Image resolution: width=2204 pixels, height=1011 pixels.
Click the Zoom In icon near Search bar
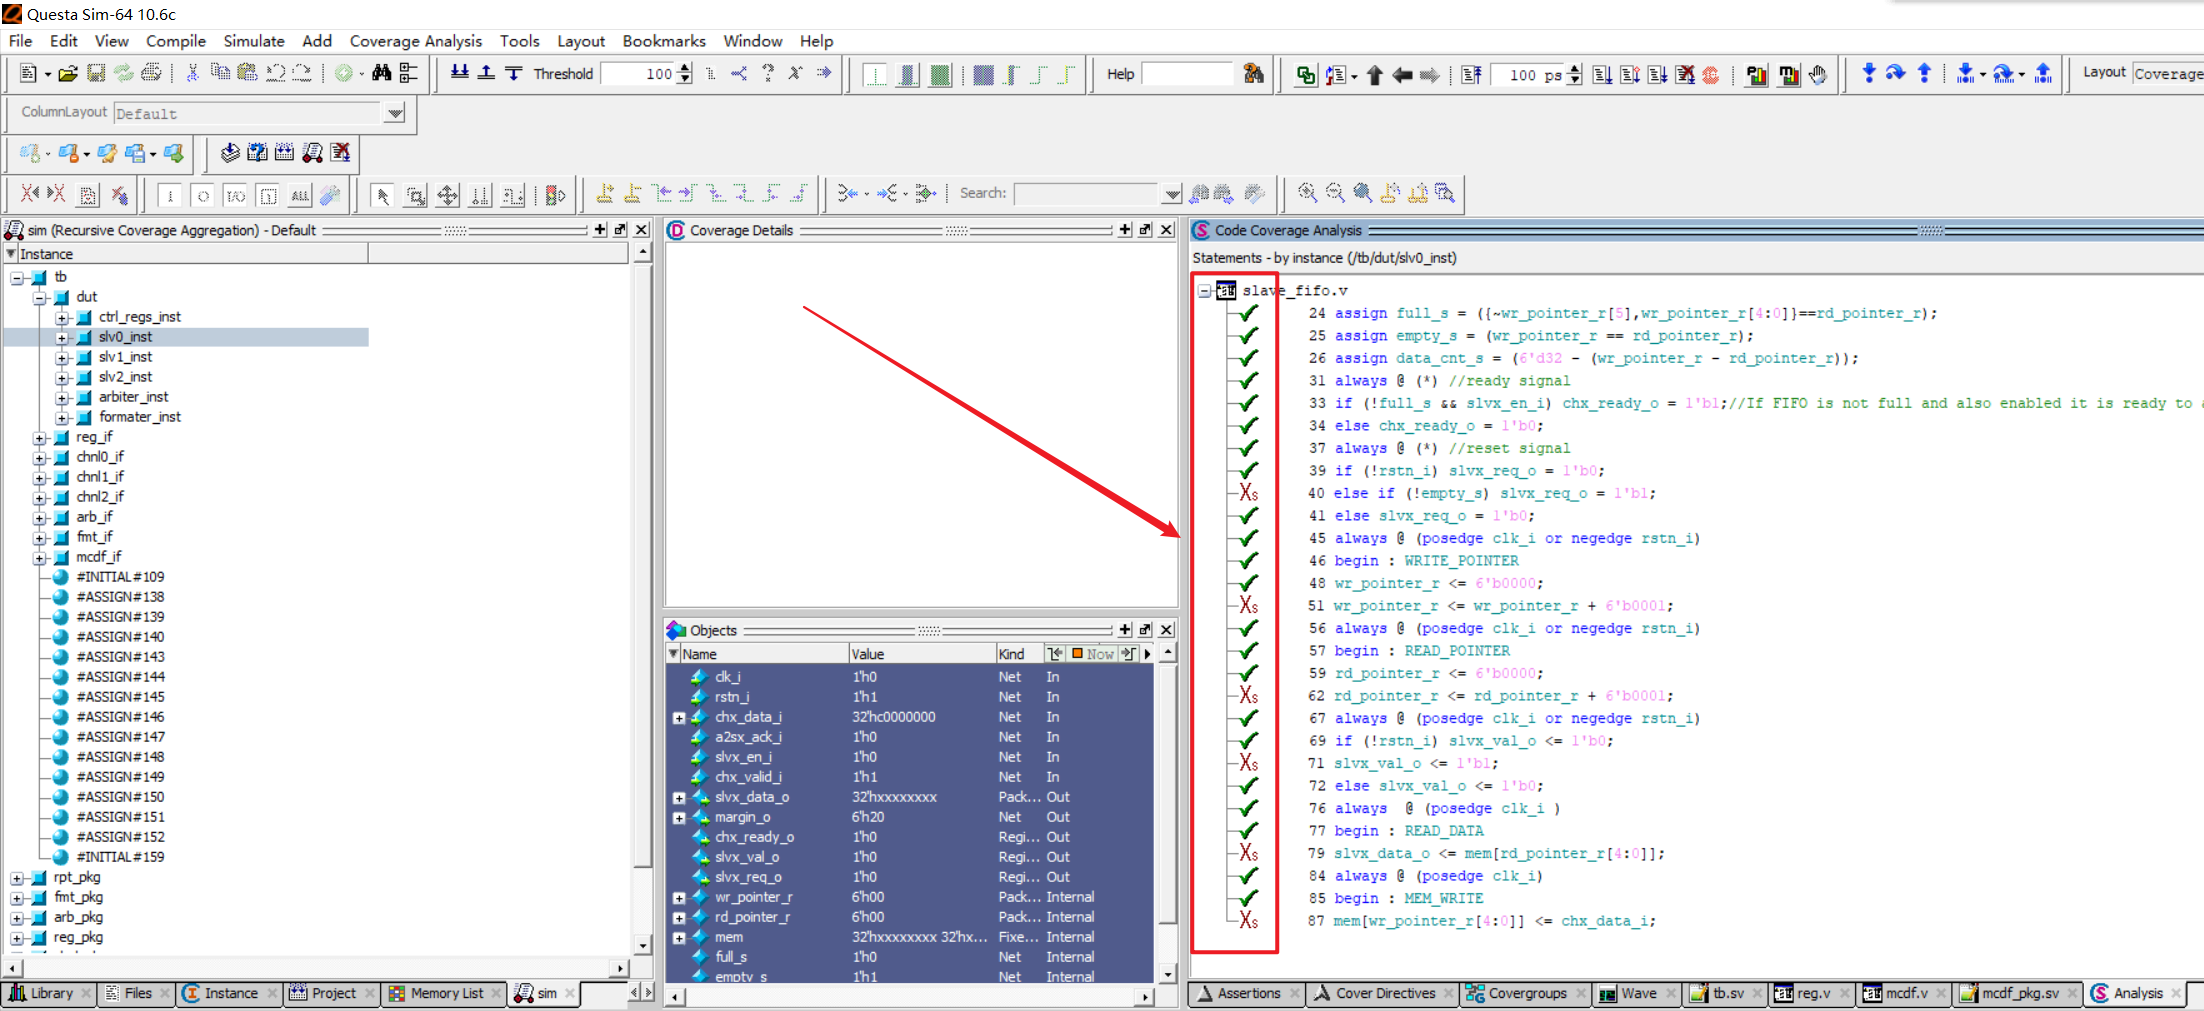tap(1306, 192)
